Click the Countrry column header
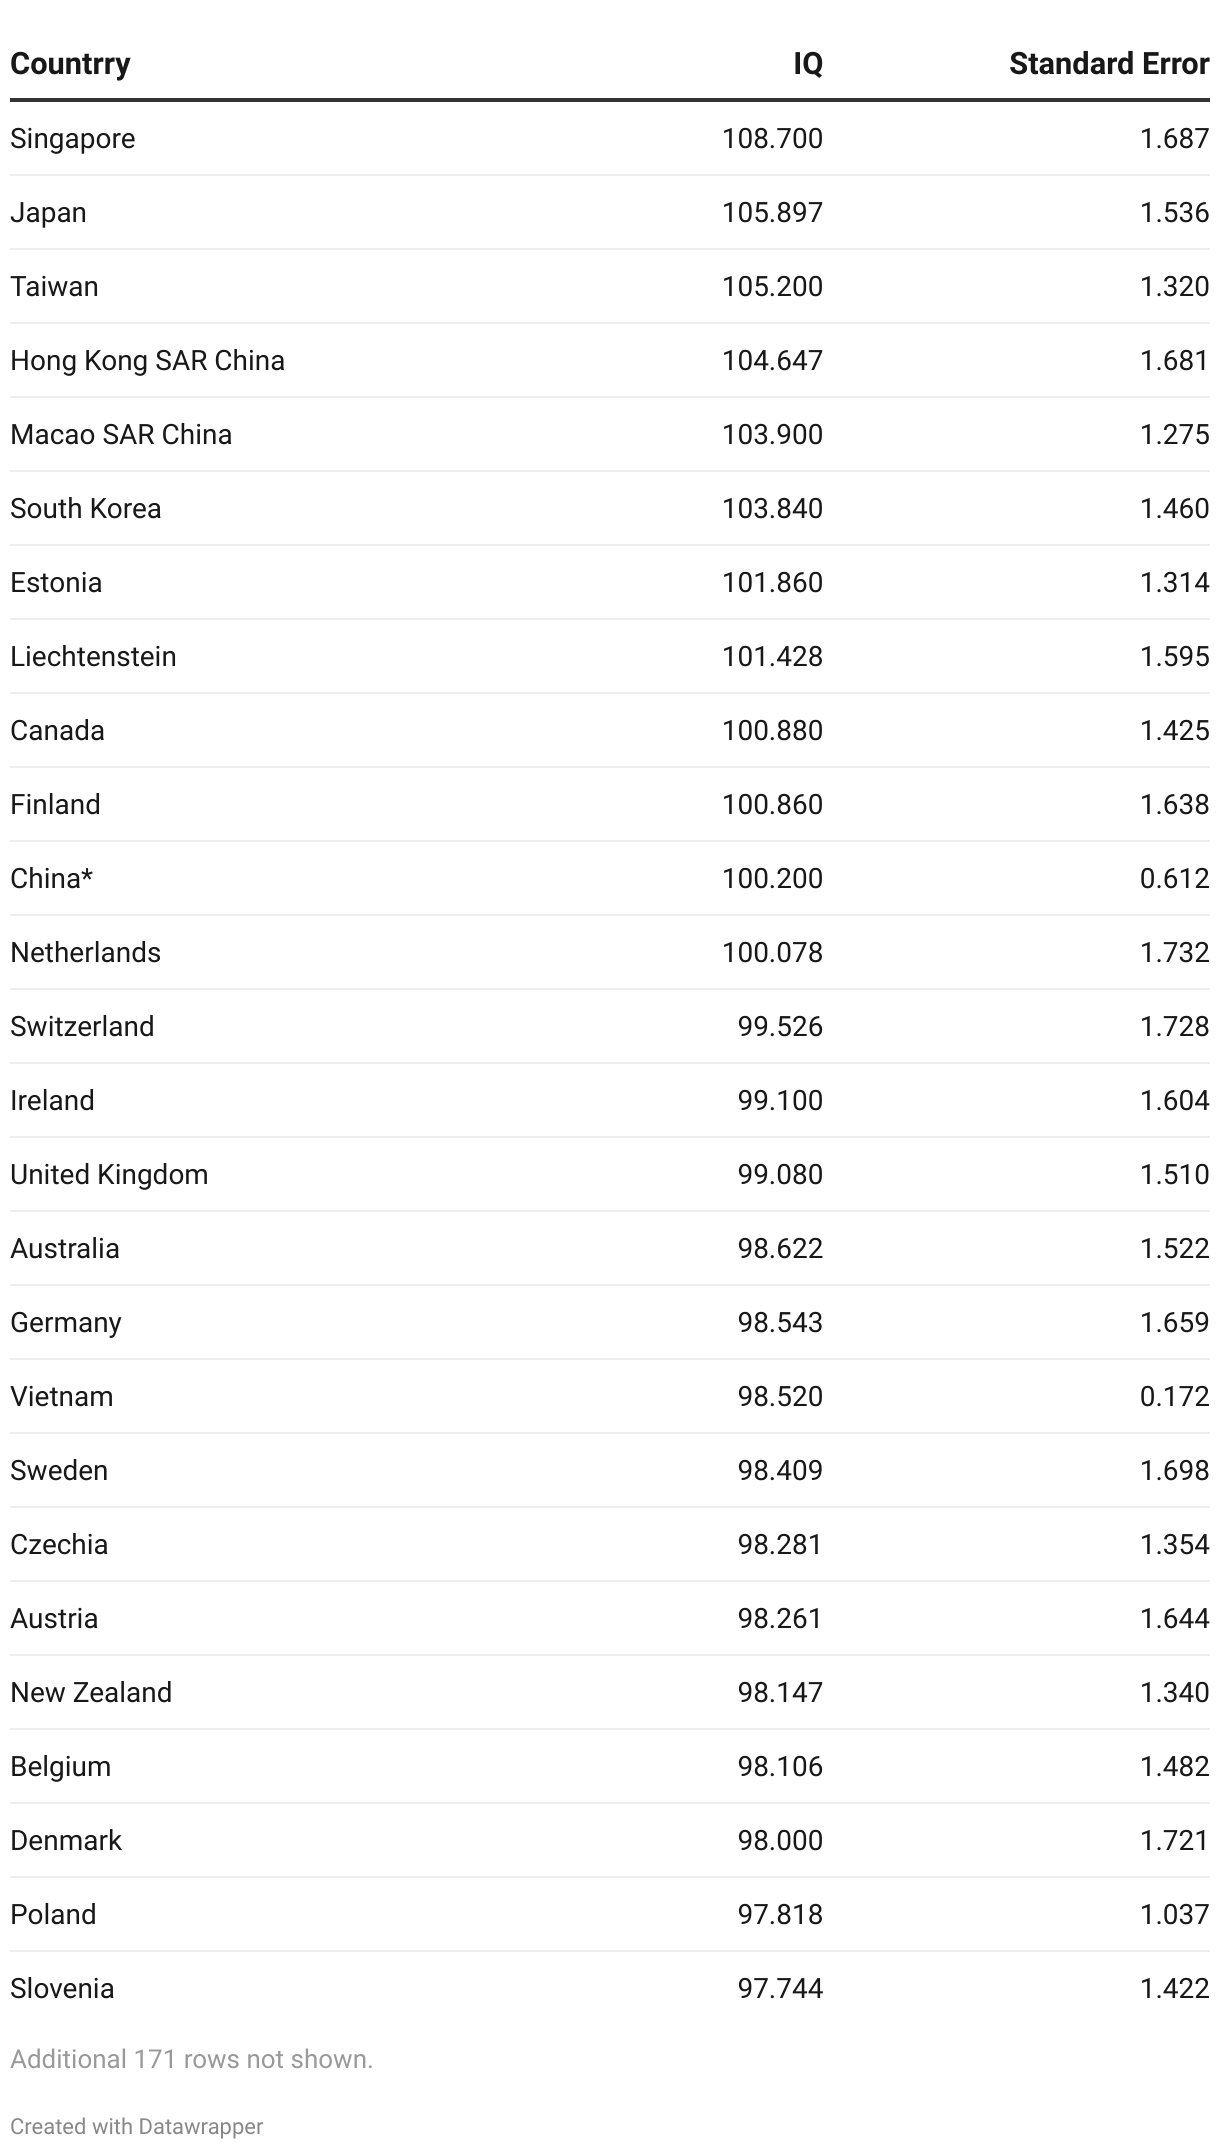The image size is (1220, 2150). (x=70, y=64)
